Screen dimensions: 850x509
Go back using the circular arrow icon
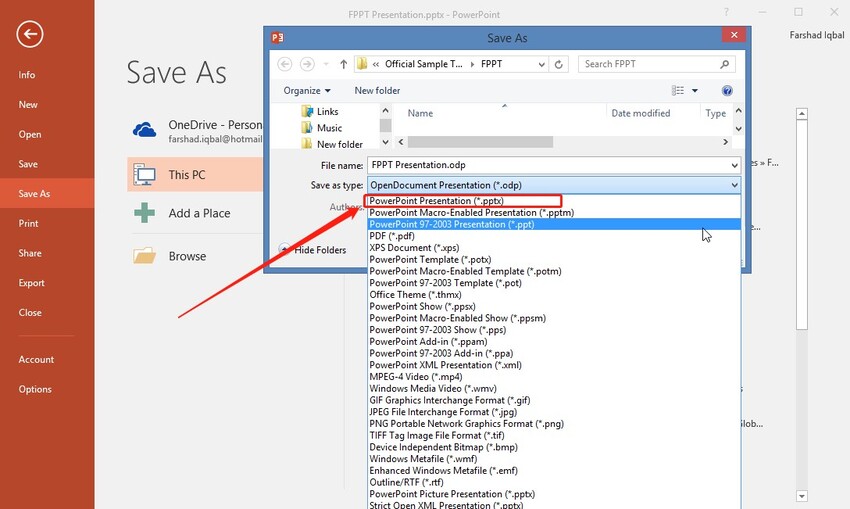30,34
